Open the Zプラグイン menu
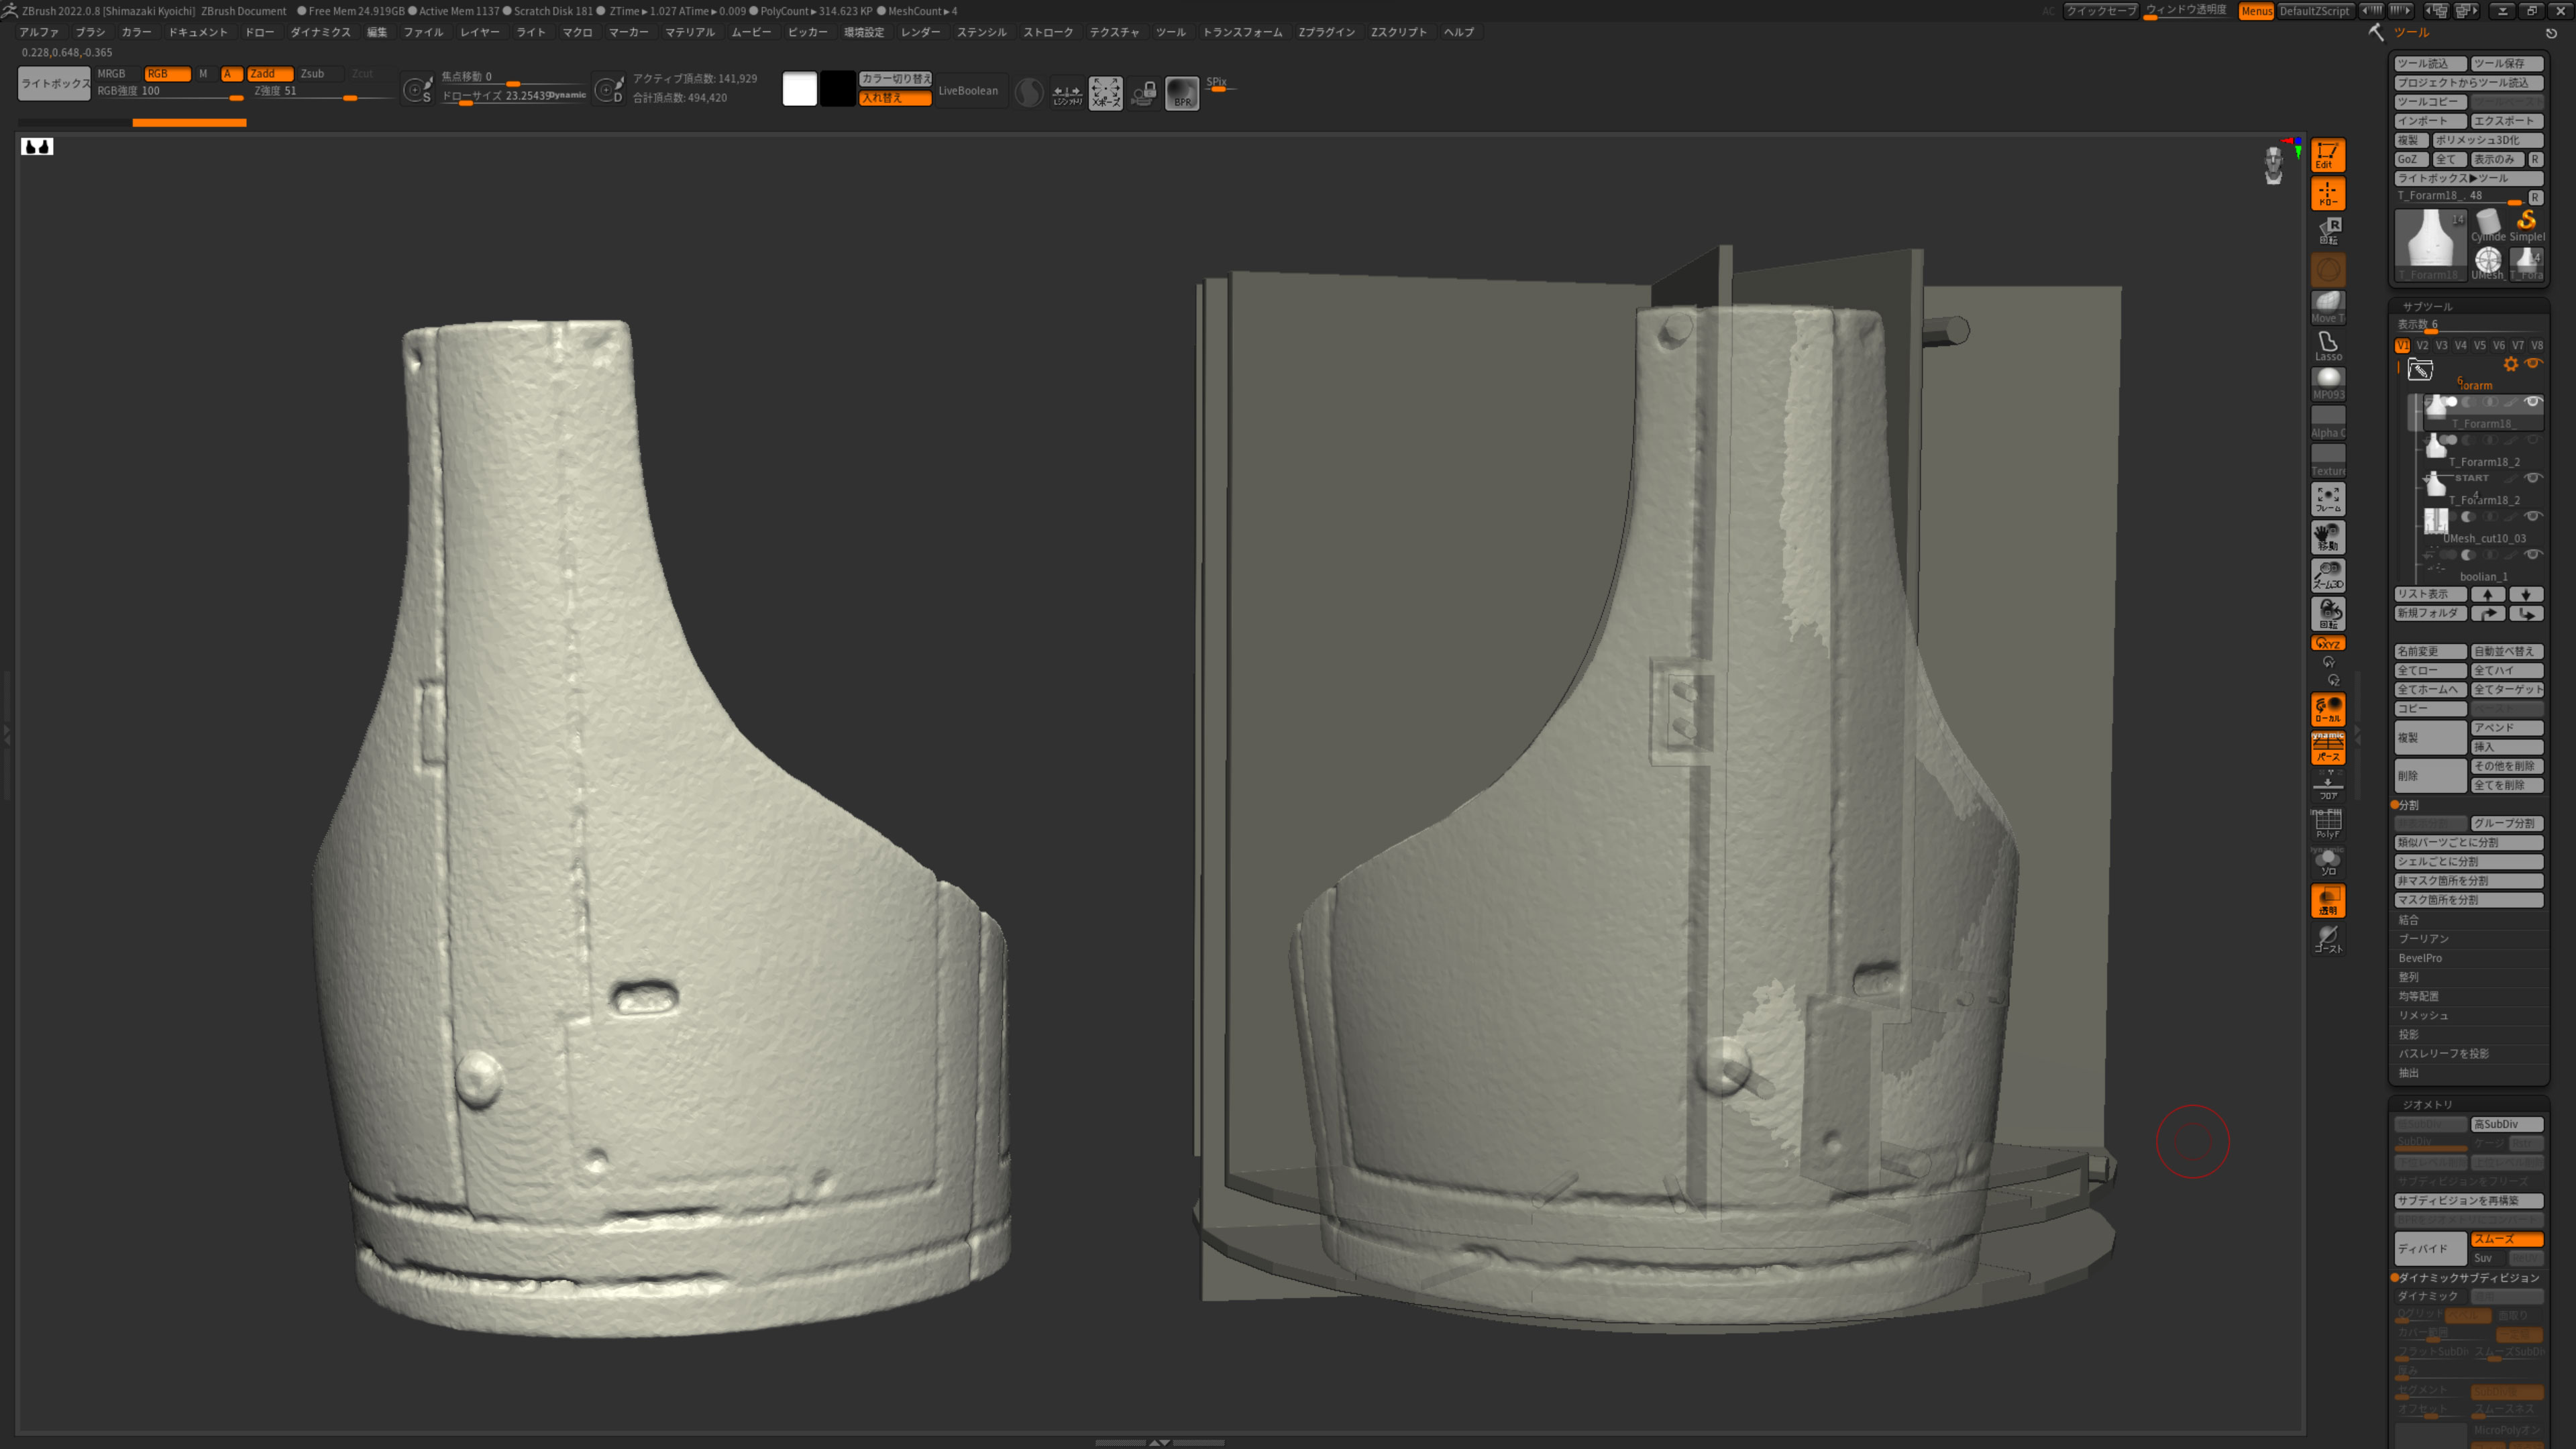Screen dimensions: 2576x1449 click(x=1326, y=32)
